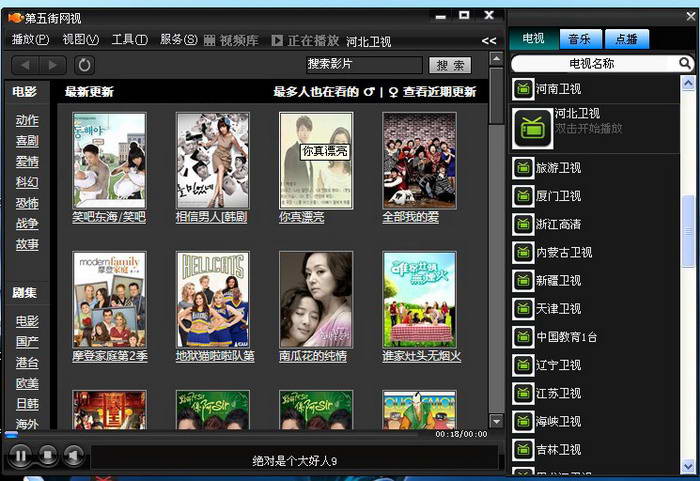Open the 工具(T) menu

(x=130, y=40)
